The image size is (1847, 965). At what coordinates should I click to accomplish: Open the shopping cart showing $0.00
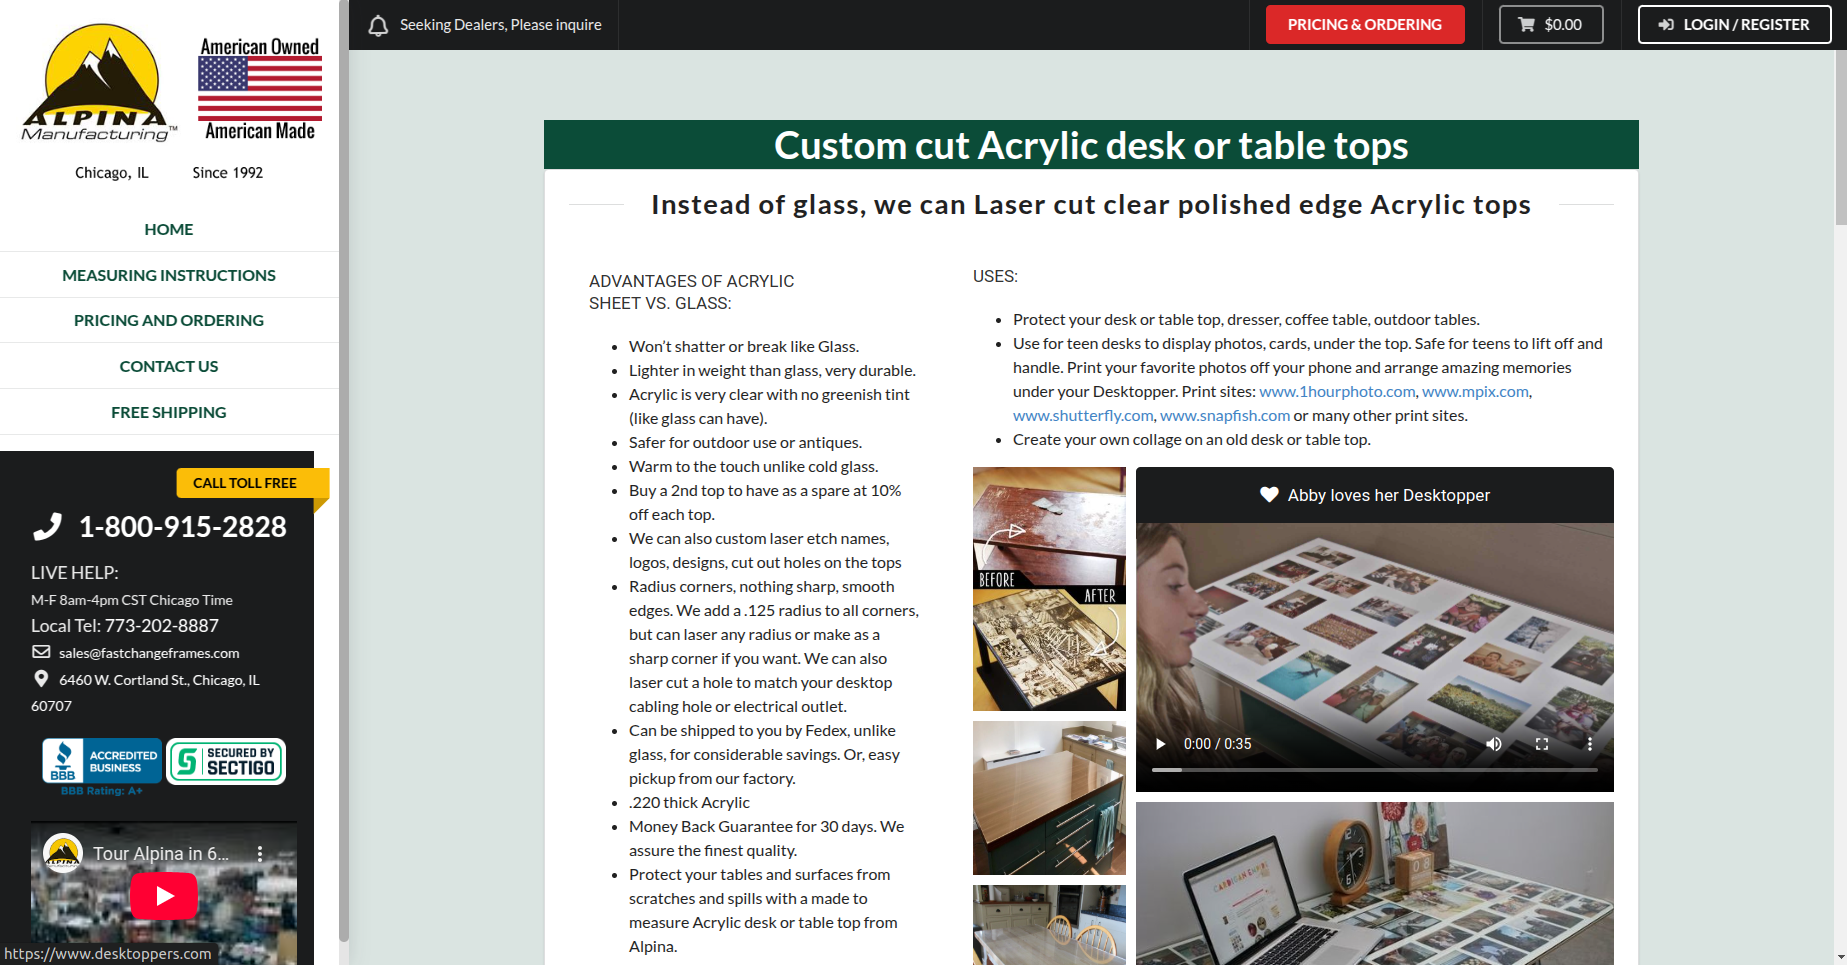tap(1550, 25)
